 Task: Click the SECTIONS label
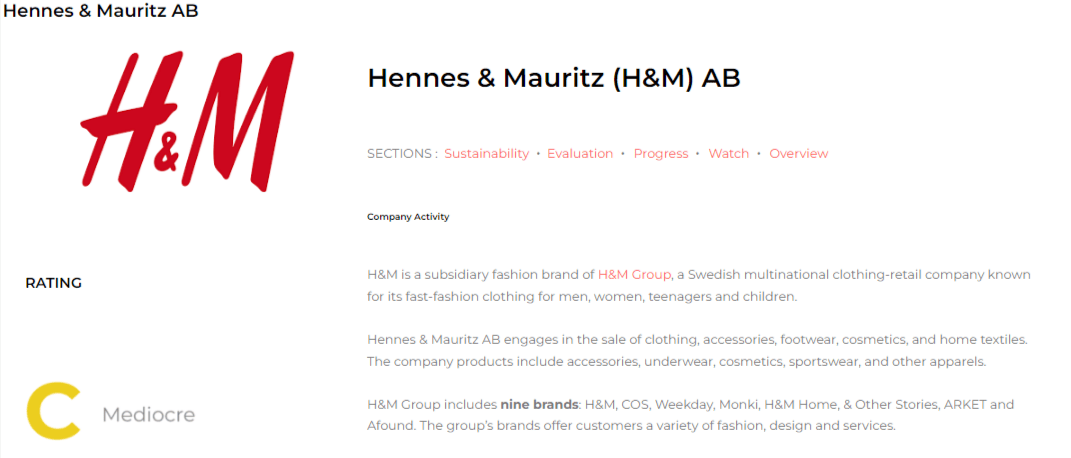[402, 154]
